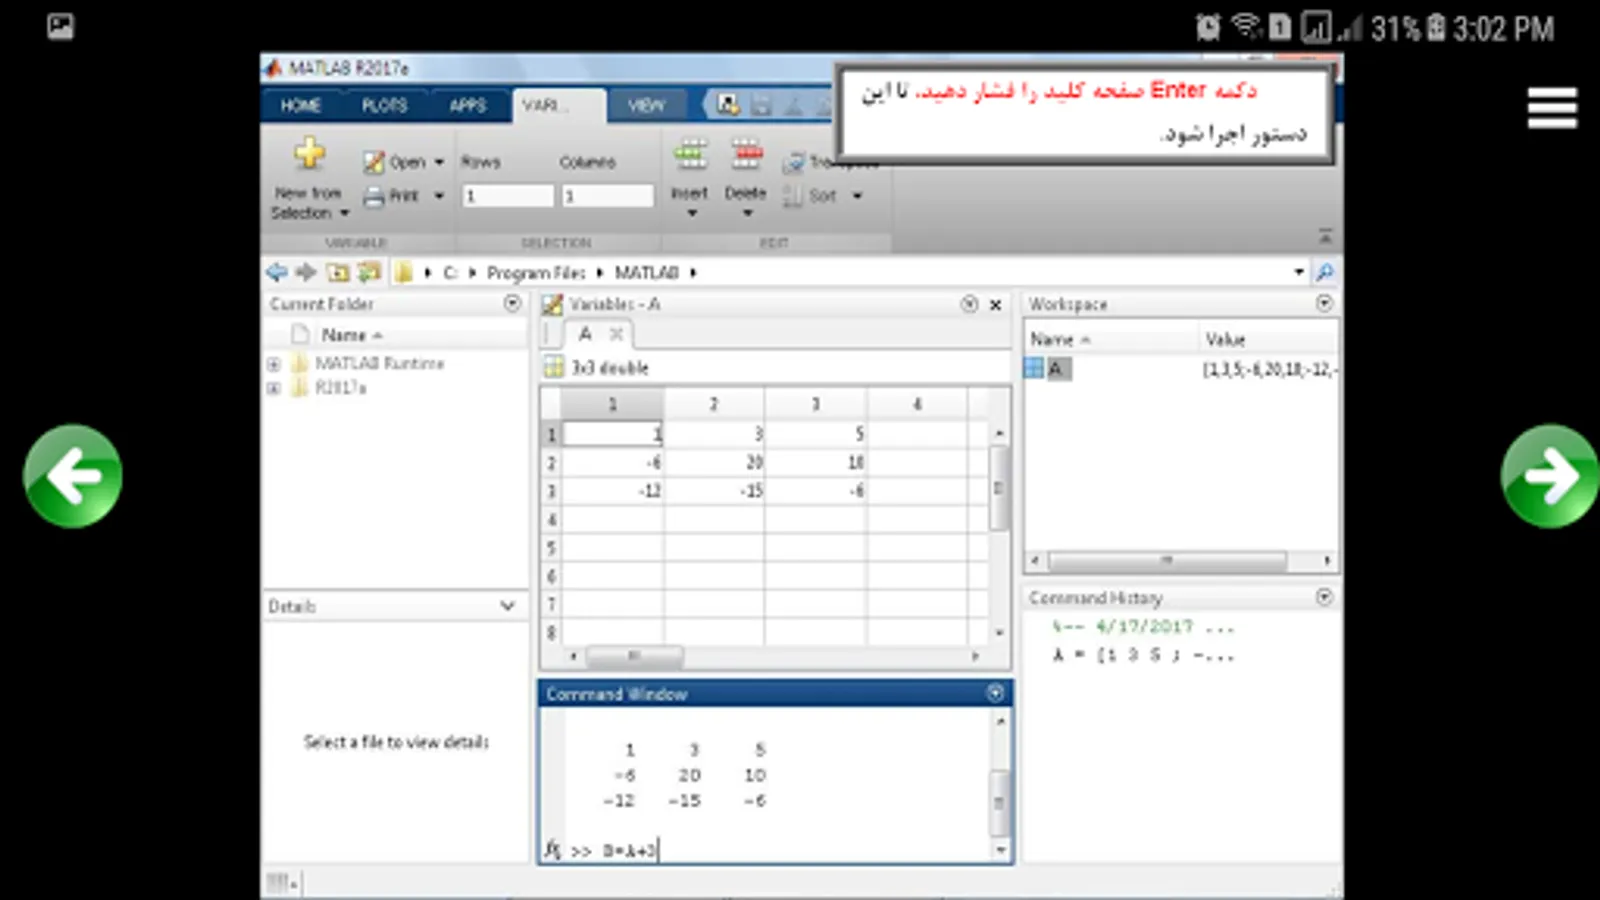The width and height of the screenshot is (1600, 900).
Task: Close the A variable tab
Action: (616, 334)
